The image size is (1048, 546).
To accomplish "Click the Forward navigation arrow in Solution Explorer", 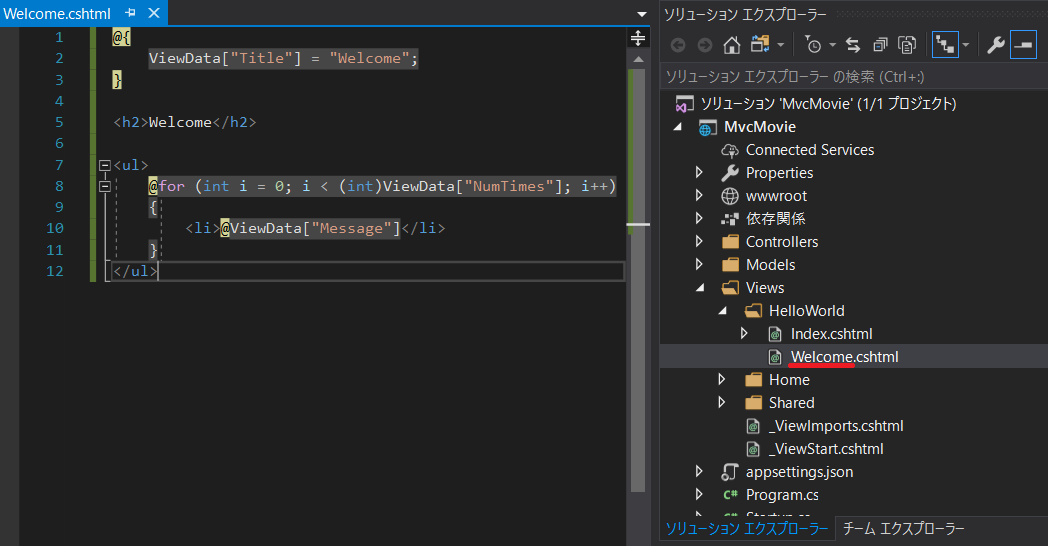I will (x=704, y=45).
